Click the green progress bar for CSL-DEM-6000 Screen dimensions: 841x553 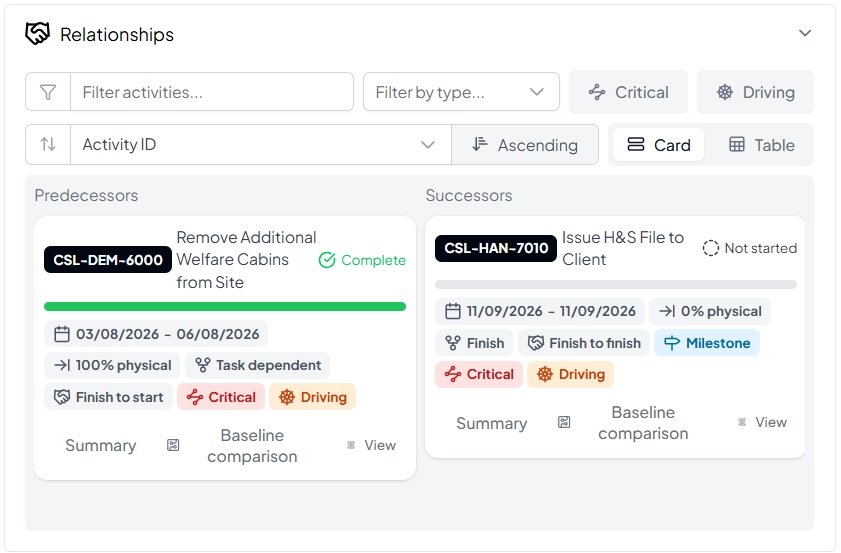pos(225,306)
